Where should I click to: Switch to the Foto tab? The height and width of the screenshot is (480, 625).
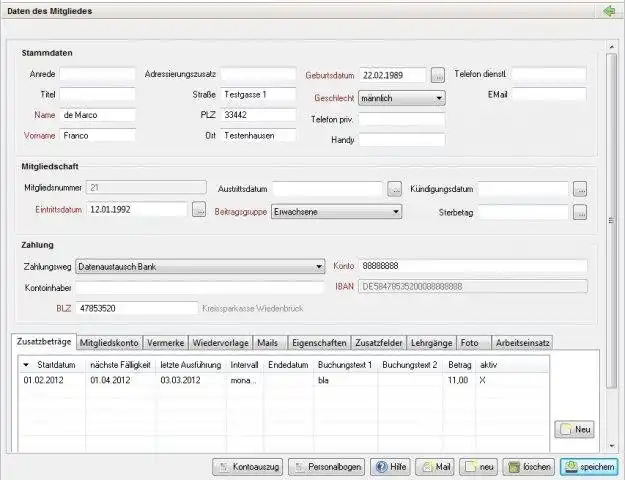pyautogui.click(x=474, y=343)
